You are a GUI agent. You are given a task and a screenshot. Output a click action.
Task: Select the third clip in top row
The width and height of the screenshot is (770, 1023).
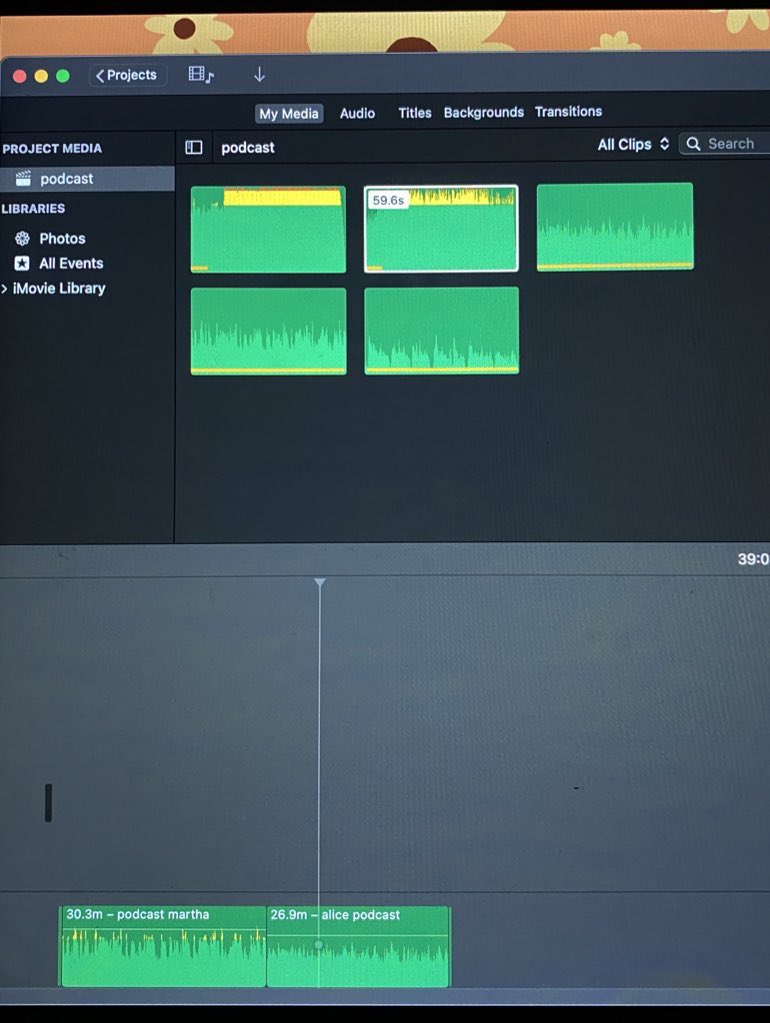point(615,226)
